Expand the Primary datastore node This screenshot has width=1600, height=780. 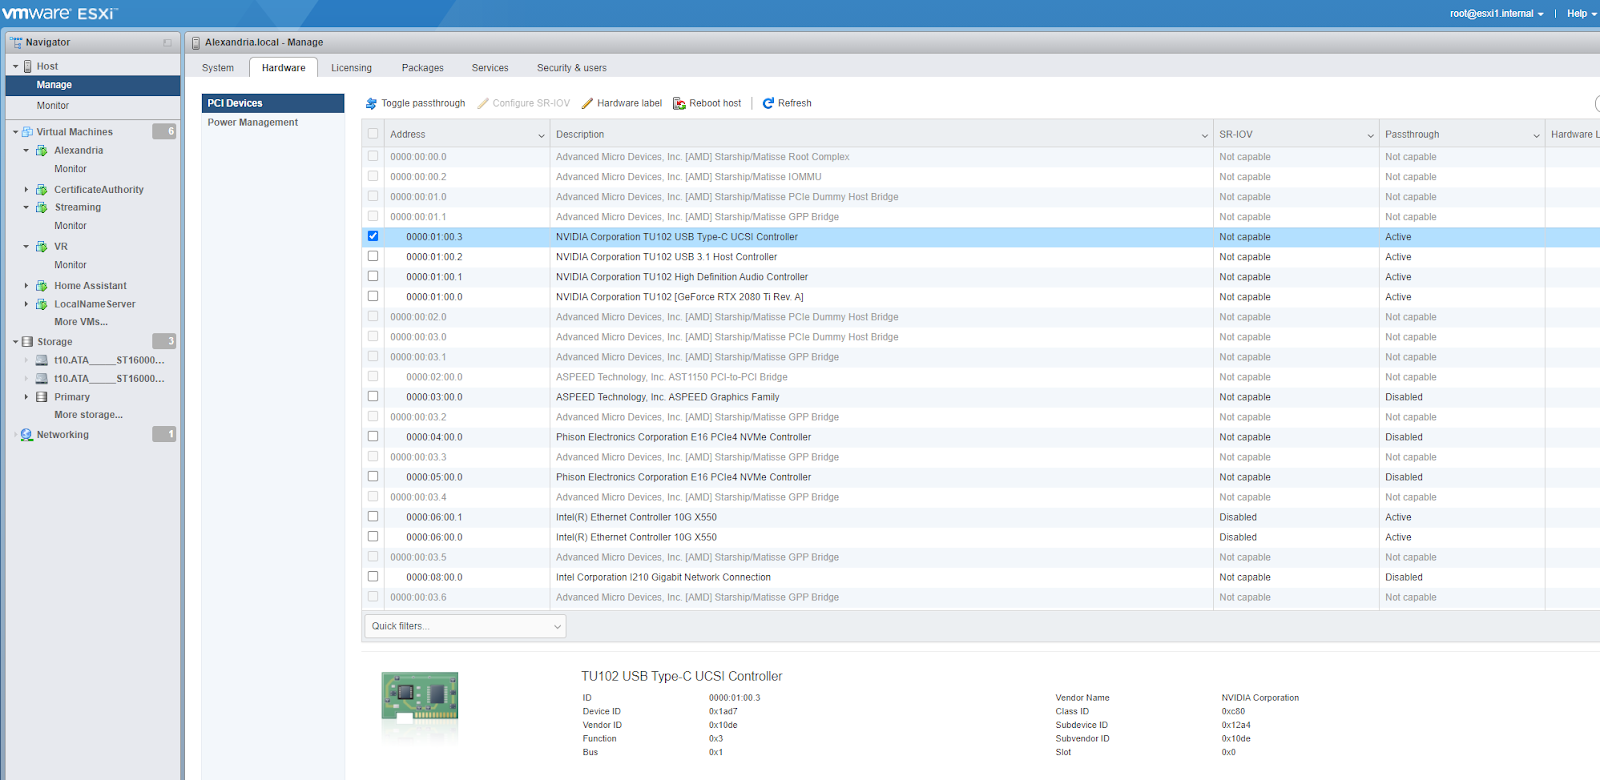point(26,397)
